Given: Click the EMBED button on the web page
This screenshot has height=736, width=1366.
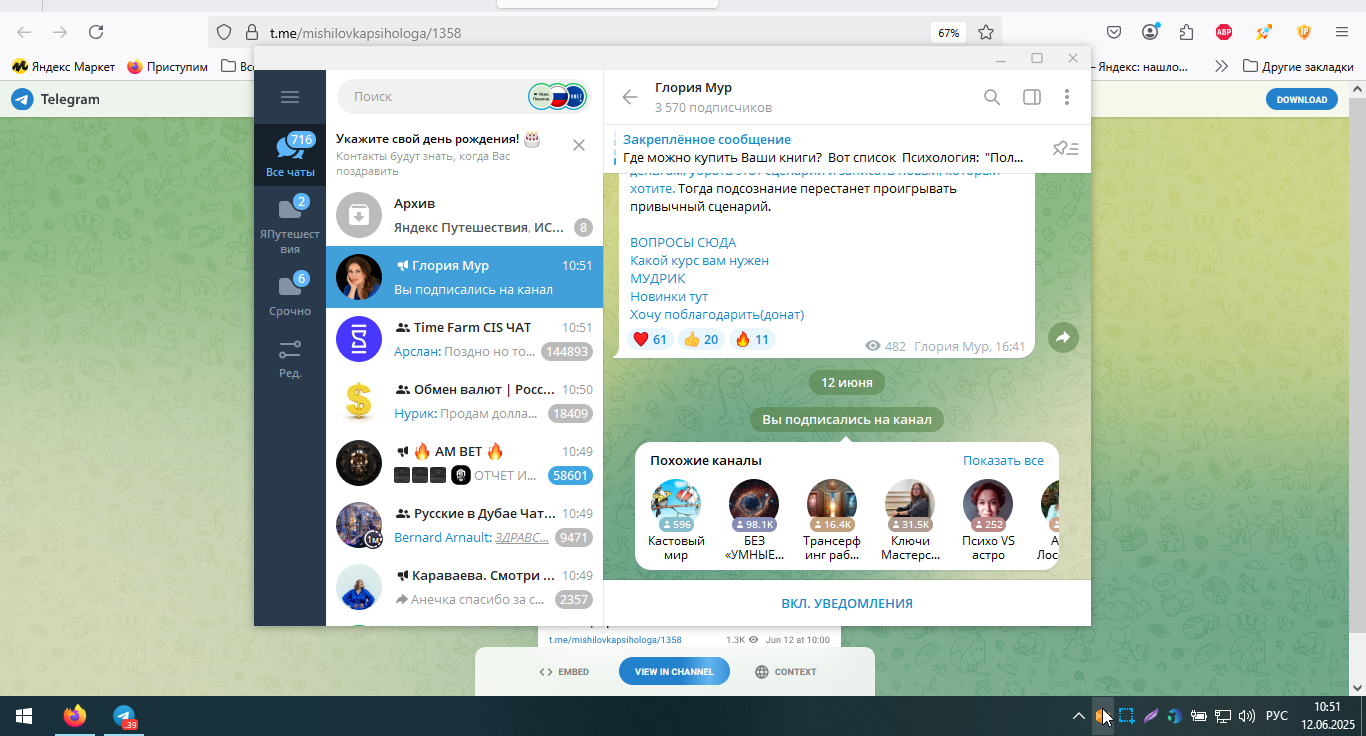Looking at the screenshot, I should pos(563,672).
